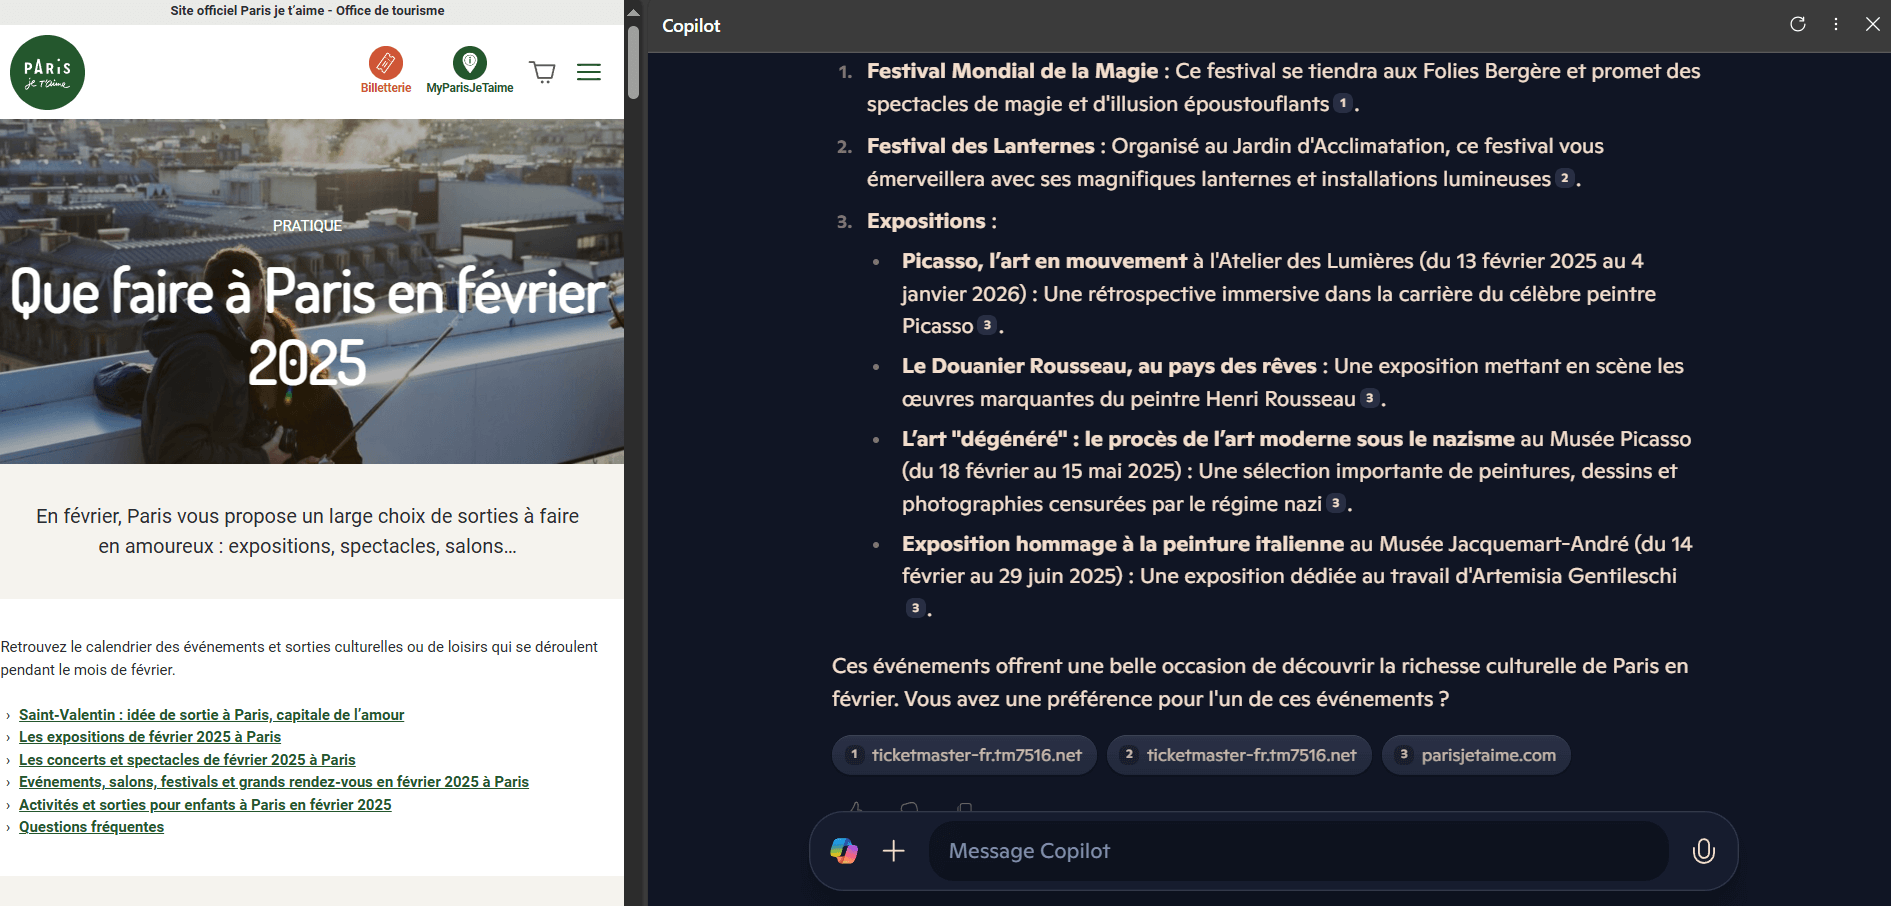1891x906 pixels.
Task: Focus the Message Copilot input field
Action: point(1298,851)
